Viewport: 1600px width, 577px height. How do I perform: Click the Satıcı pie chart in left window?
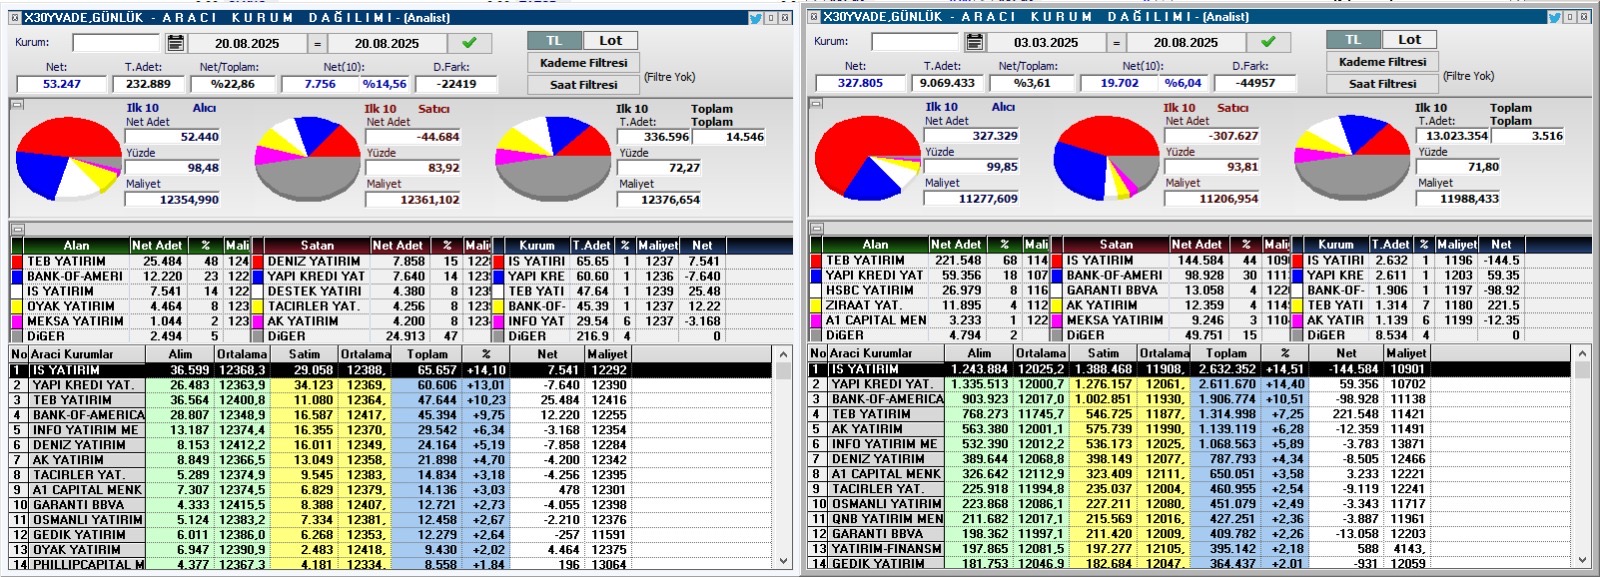click(308, 159)
